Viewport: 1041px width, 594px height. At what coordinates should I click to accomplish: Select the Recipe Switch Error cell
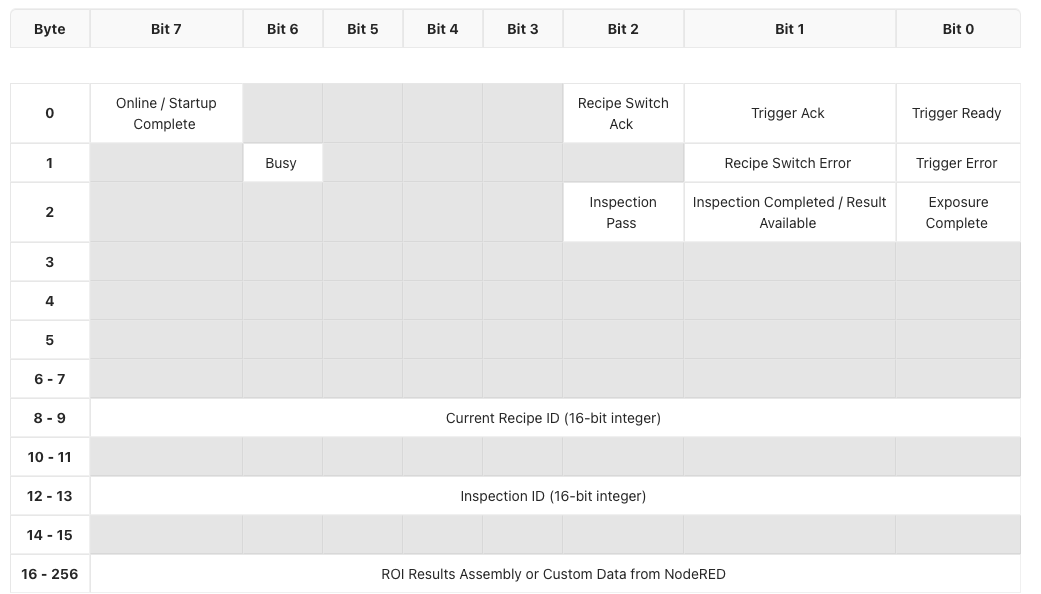pos(788,163)
